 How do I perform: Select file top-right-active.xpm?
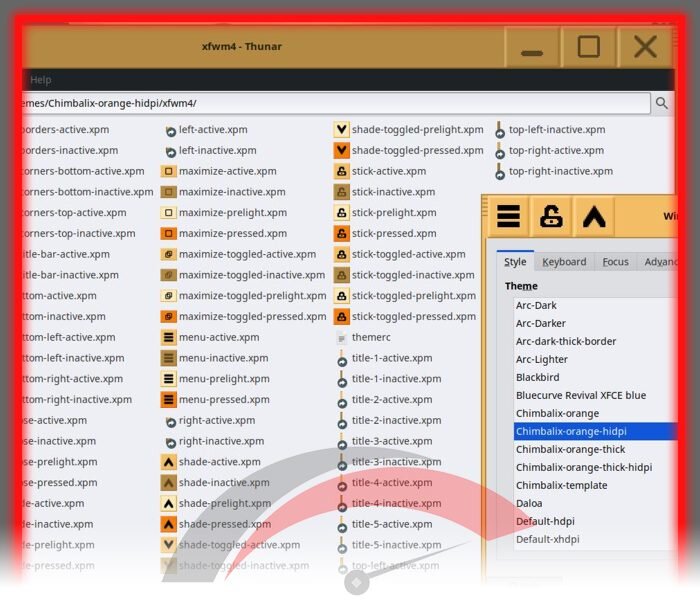click(x=556, y=150)
